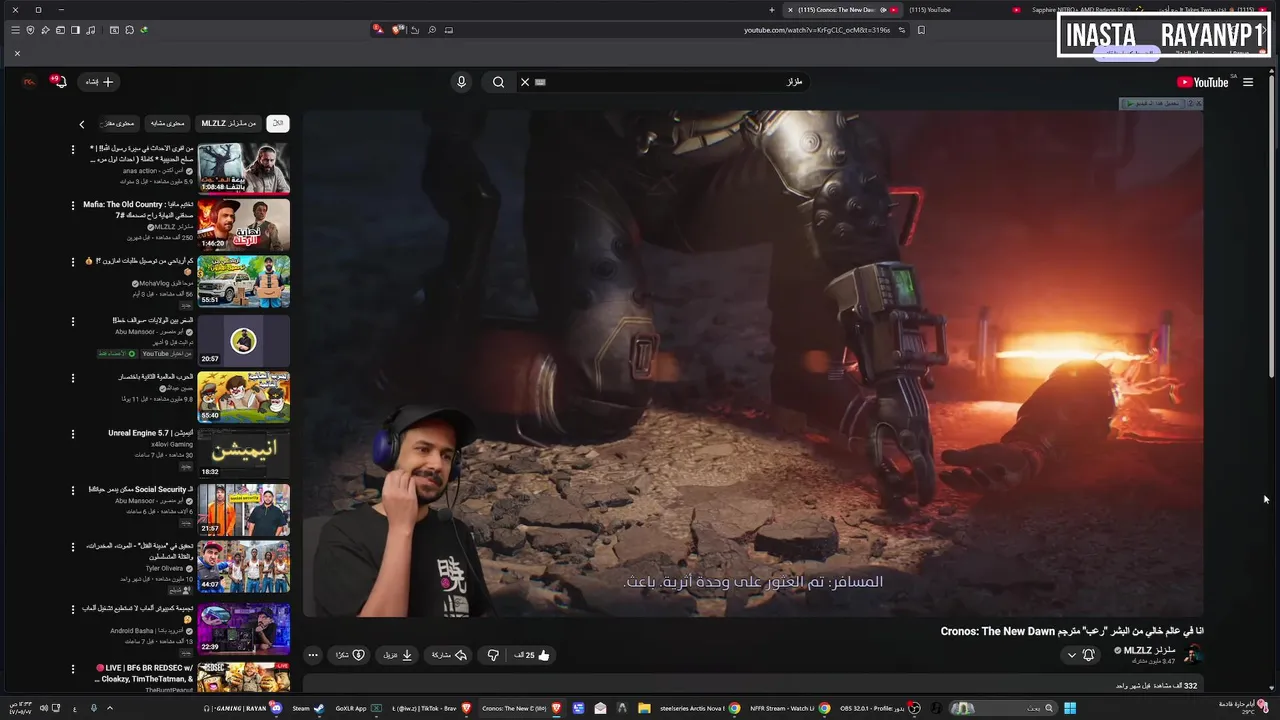Image resolution: width=1280 pixels, height=720 pixels.
Task: Open OBS 32.0.1 taskbar item
Action: tap(878, 708)
